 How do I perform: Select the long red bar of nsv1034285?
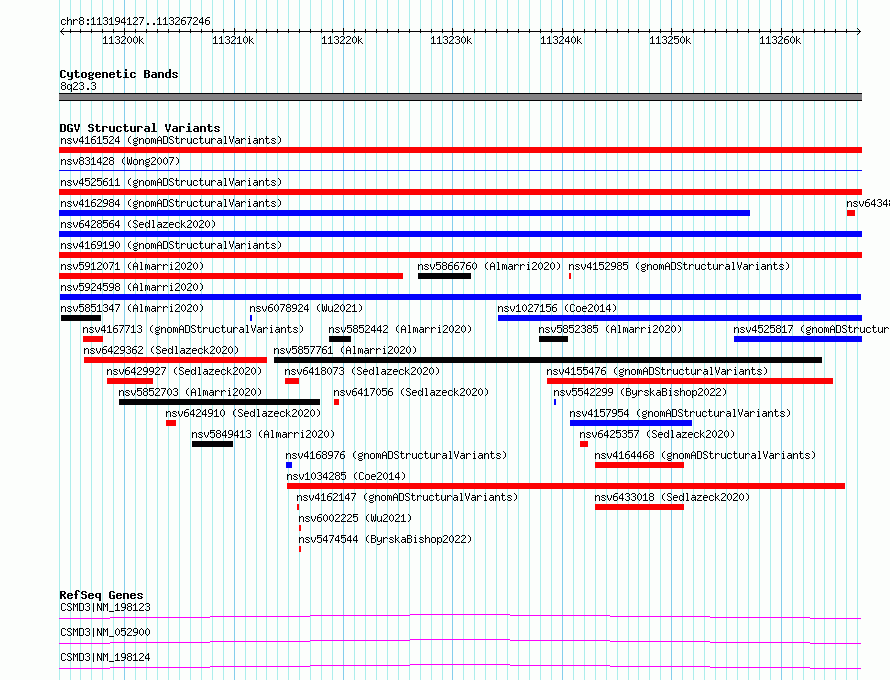tap(566, 486)
